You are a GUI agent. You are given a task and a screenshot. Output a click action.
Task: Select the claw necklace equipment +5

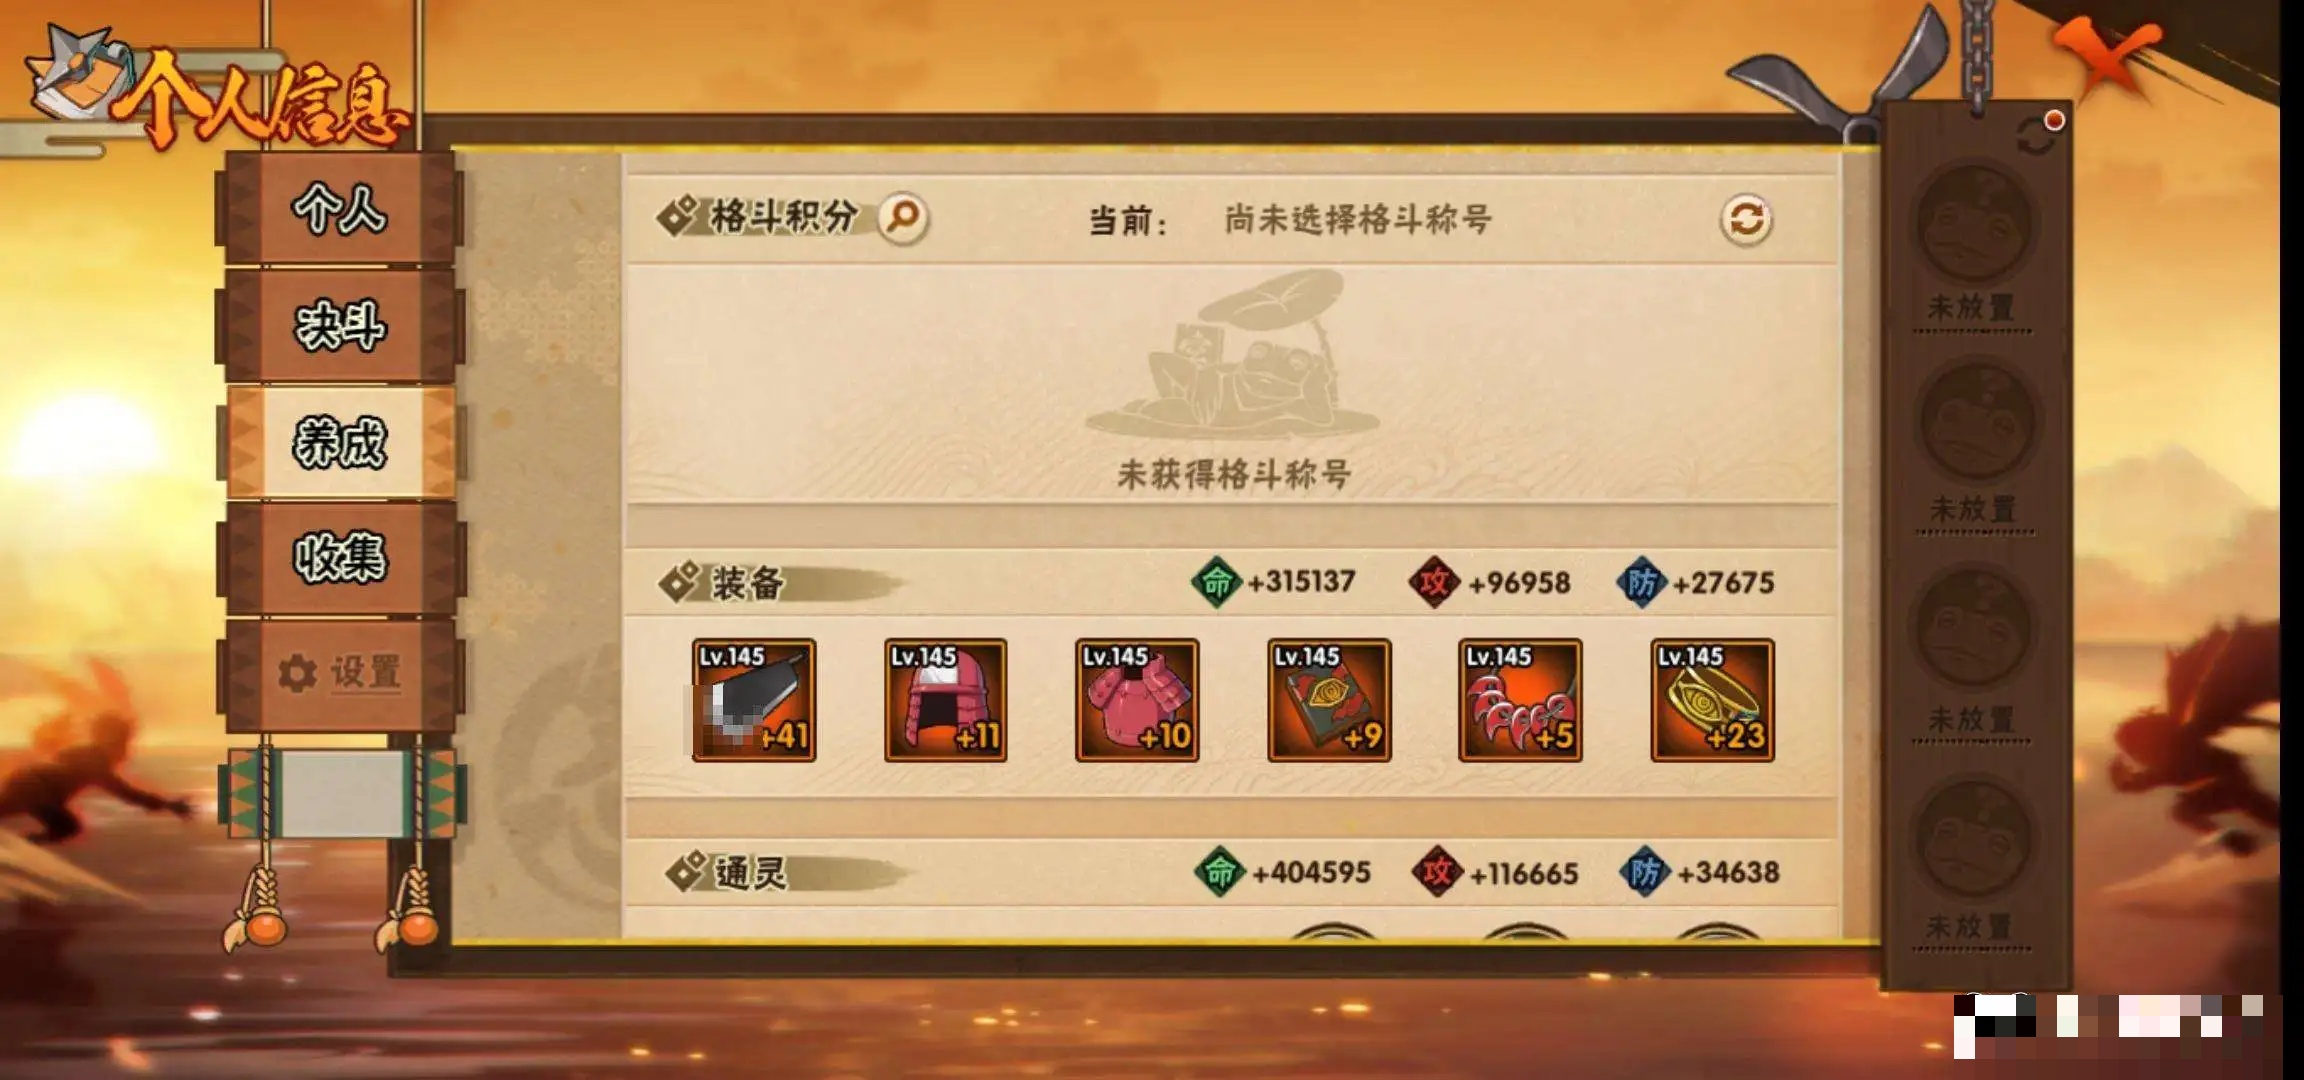click(x=1520, y=700)
